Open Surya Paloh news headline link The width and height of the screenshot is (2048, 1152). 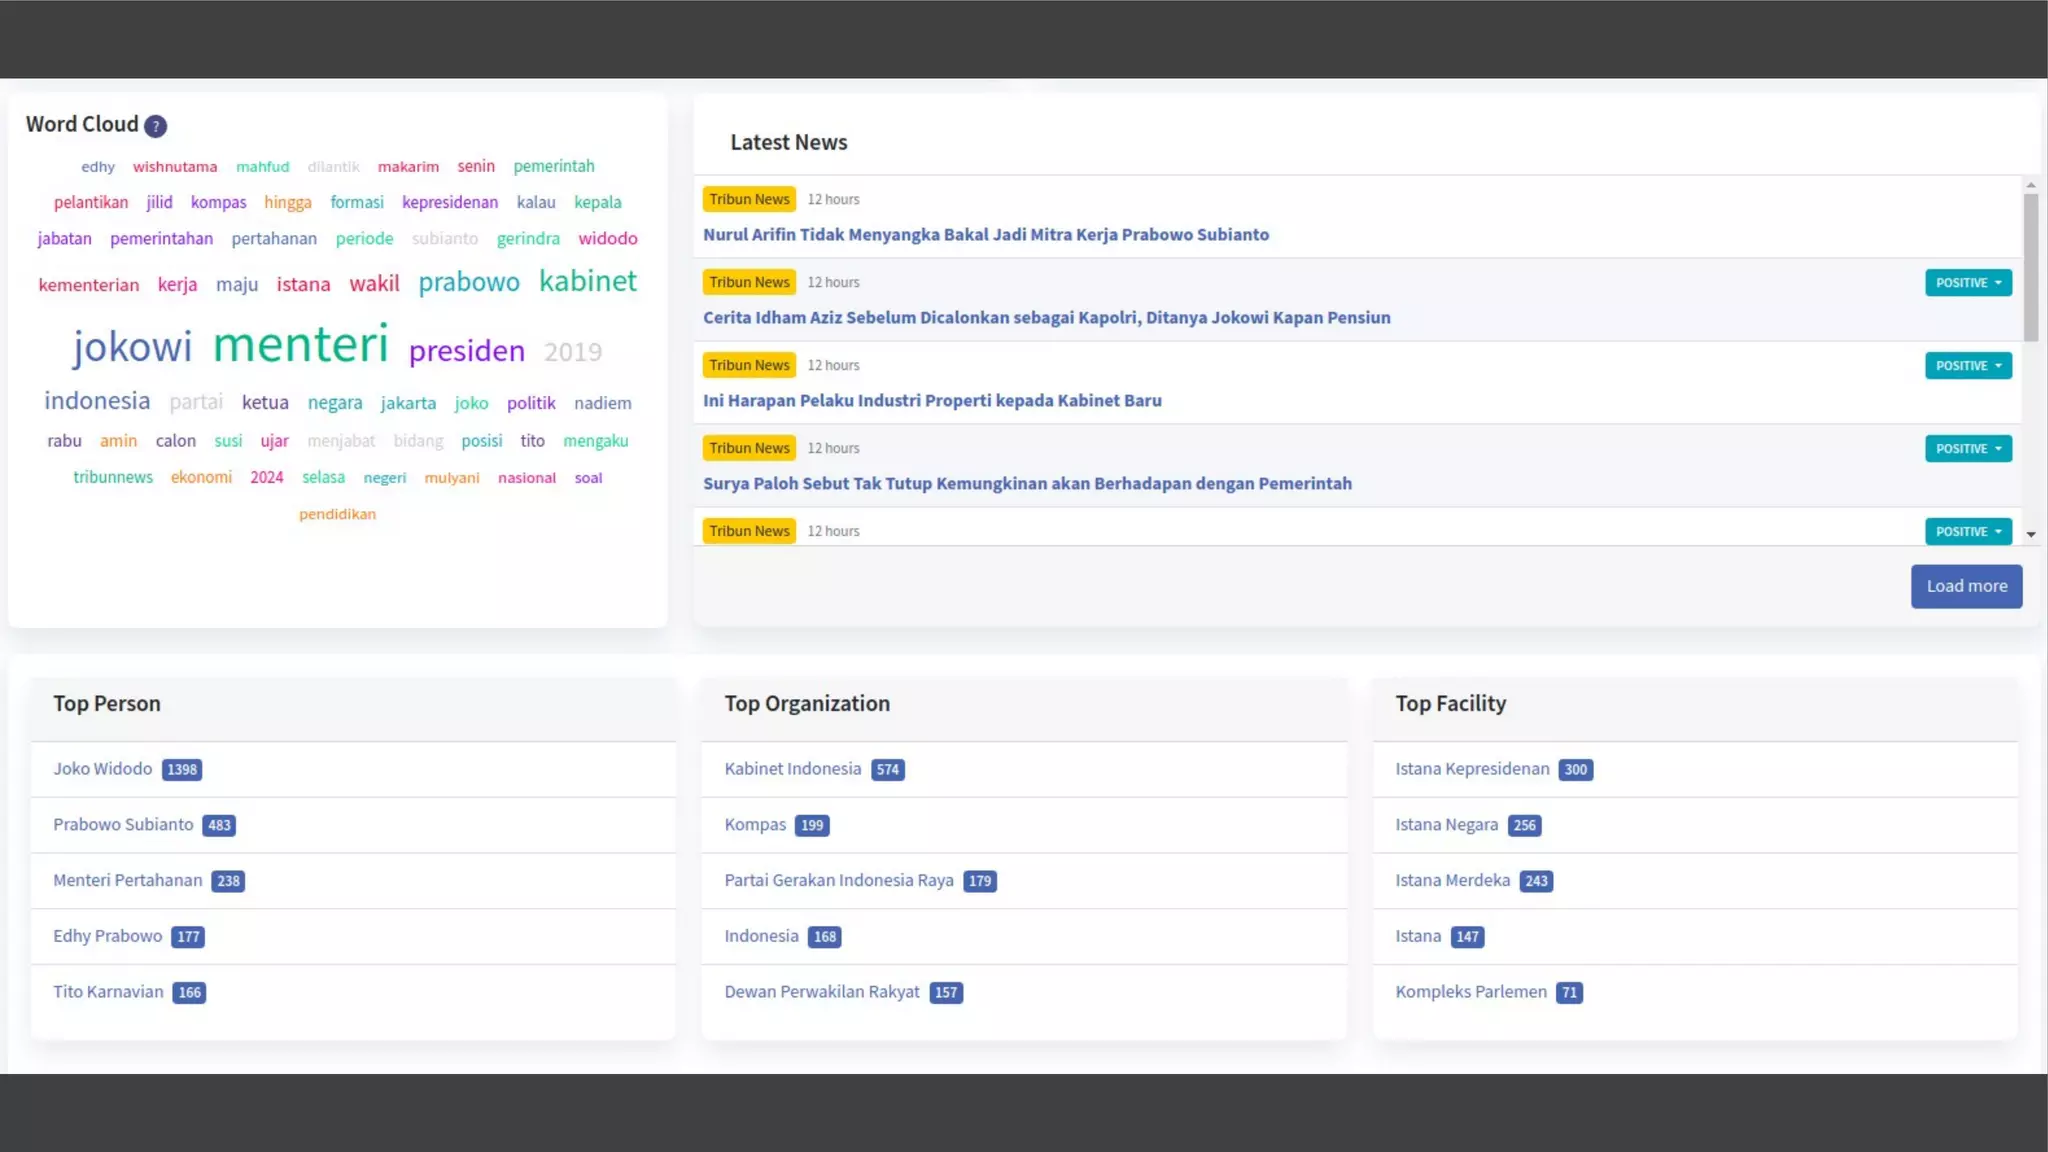(x=1026, y=484)
